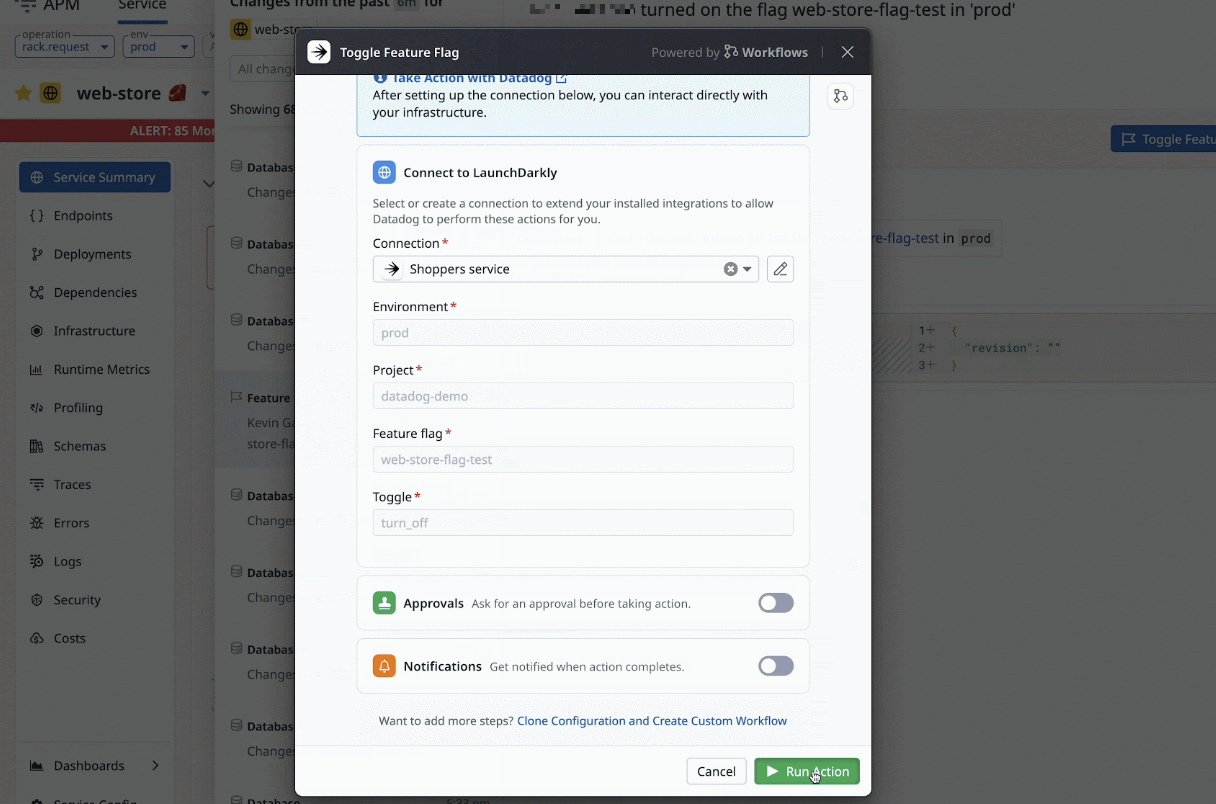
Task: Click the web-store service globe icon
Action: pos(51,93)
